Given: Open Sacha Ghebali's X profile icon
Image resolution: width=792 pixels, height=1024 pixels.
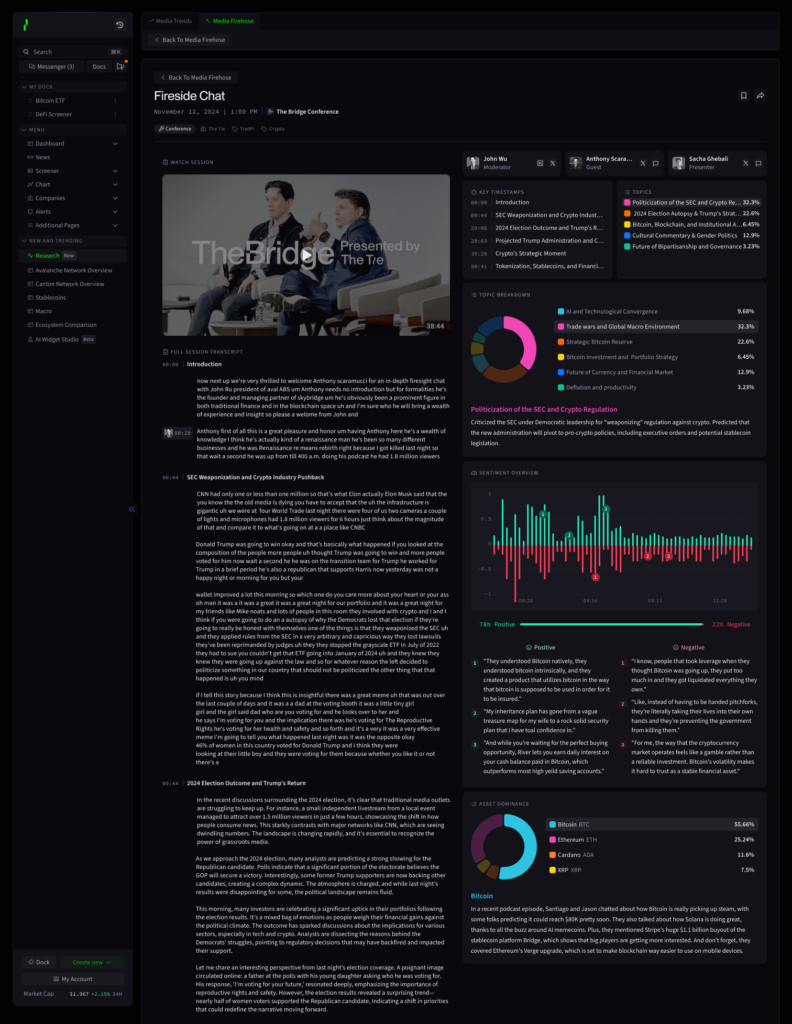Looking at the screenshot, I should tap(746, 163).
